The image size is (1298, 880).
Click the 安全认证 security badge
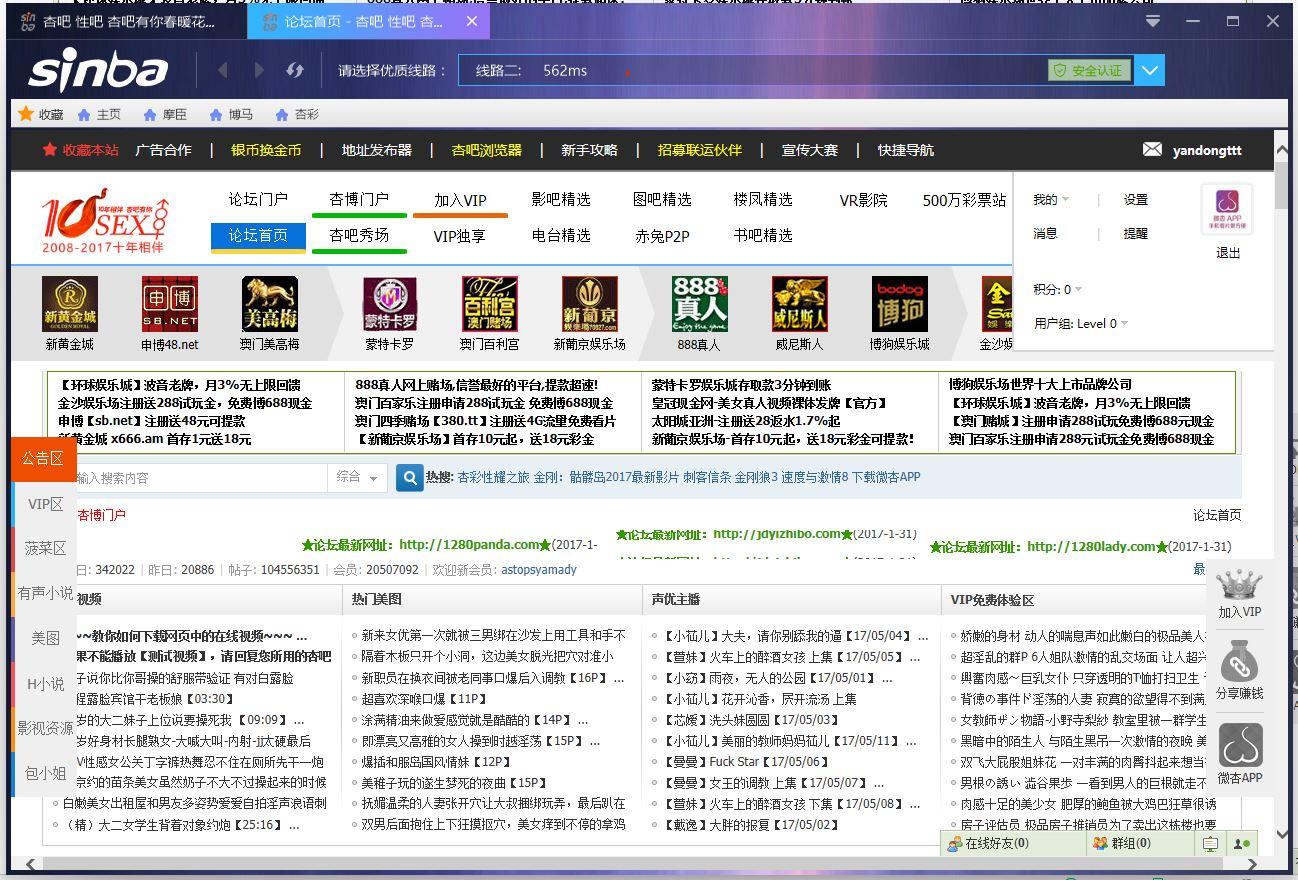point(1088,70)
